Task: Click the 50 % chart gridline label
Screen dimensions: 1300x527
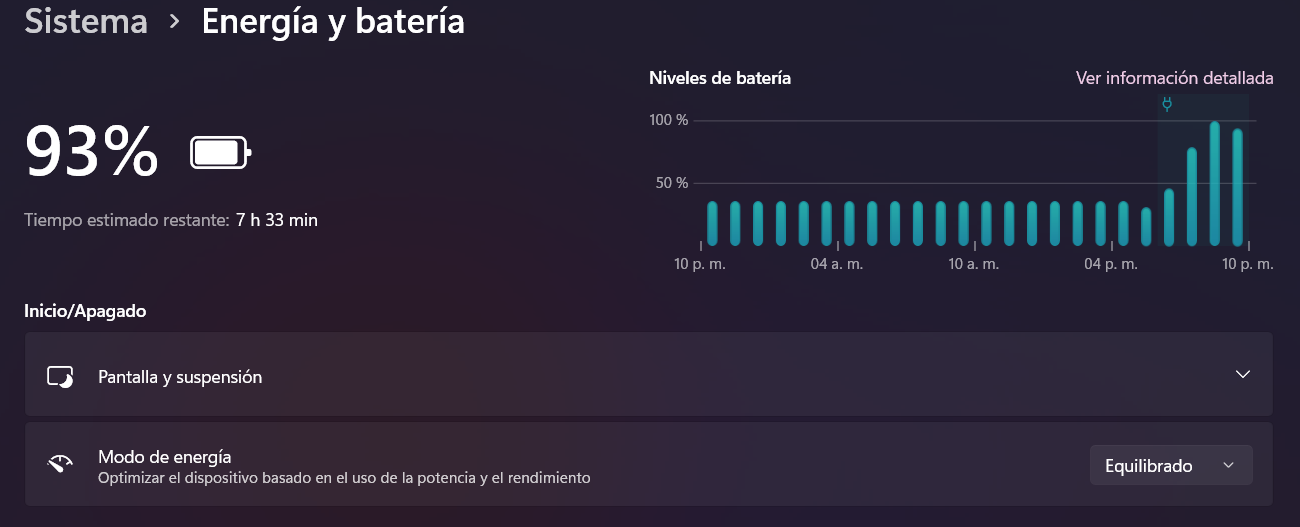Action: click(673, 183)
